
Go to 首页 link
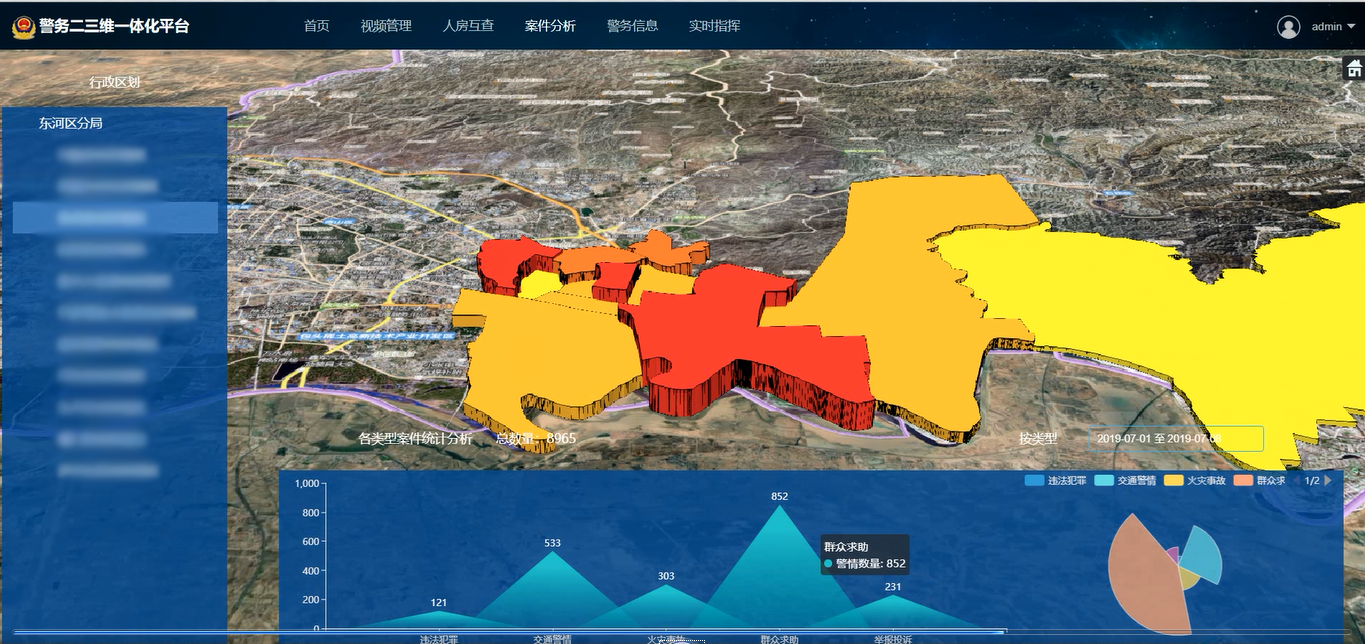tap(316, 26)
